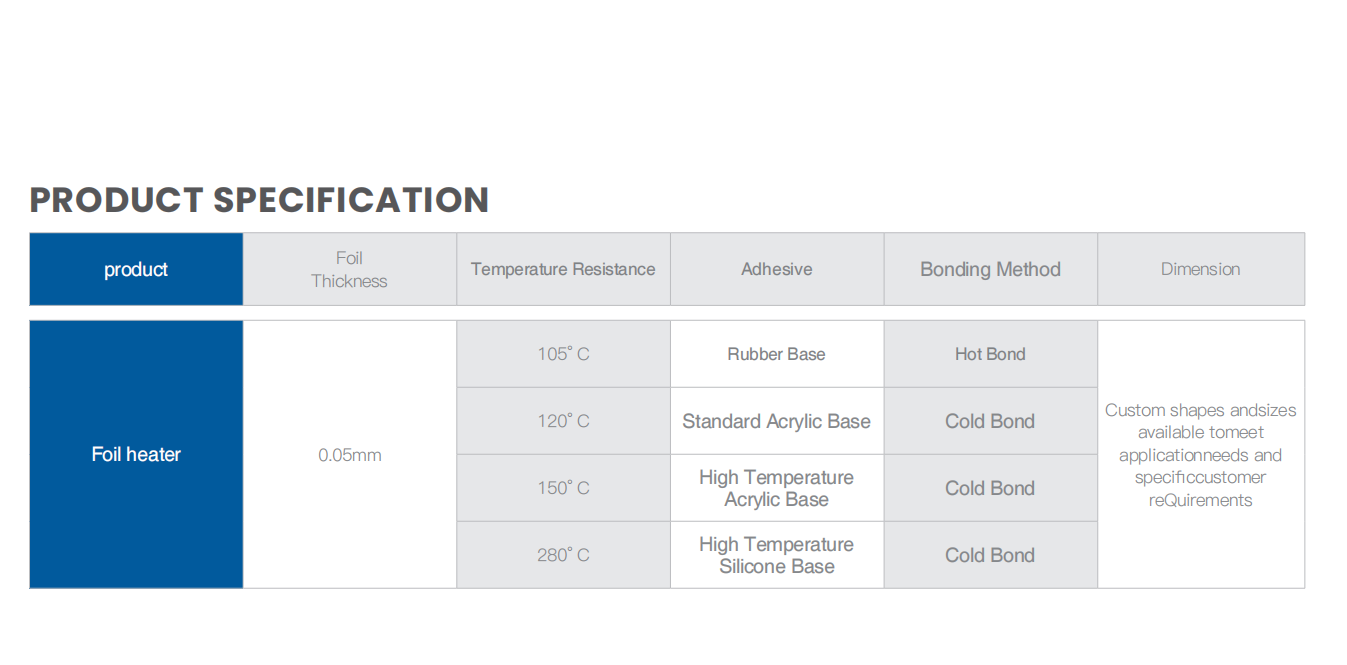Click the 280°C temperature cell
The height and width of the screenshot is (665, 1347).
coord(563,555)
